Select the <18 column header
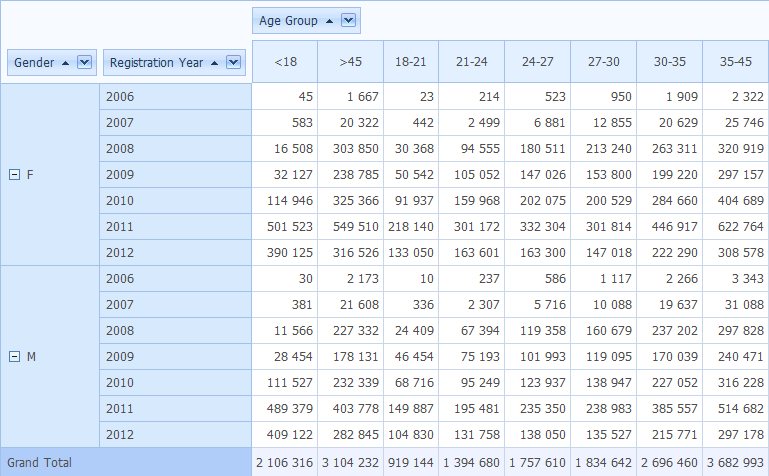The height and width of the screenshot is (476, 769). [285, 62]
